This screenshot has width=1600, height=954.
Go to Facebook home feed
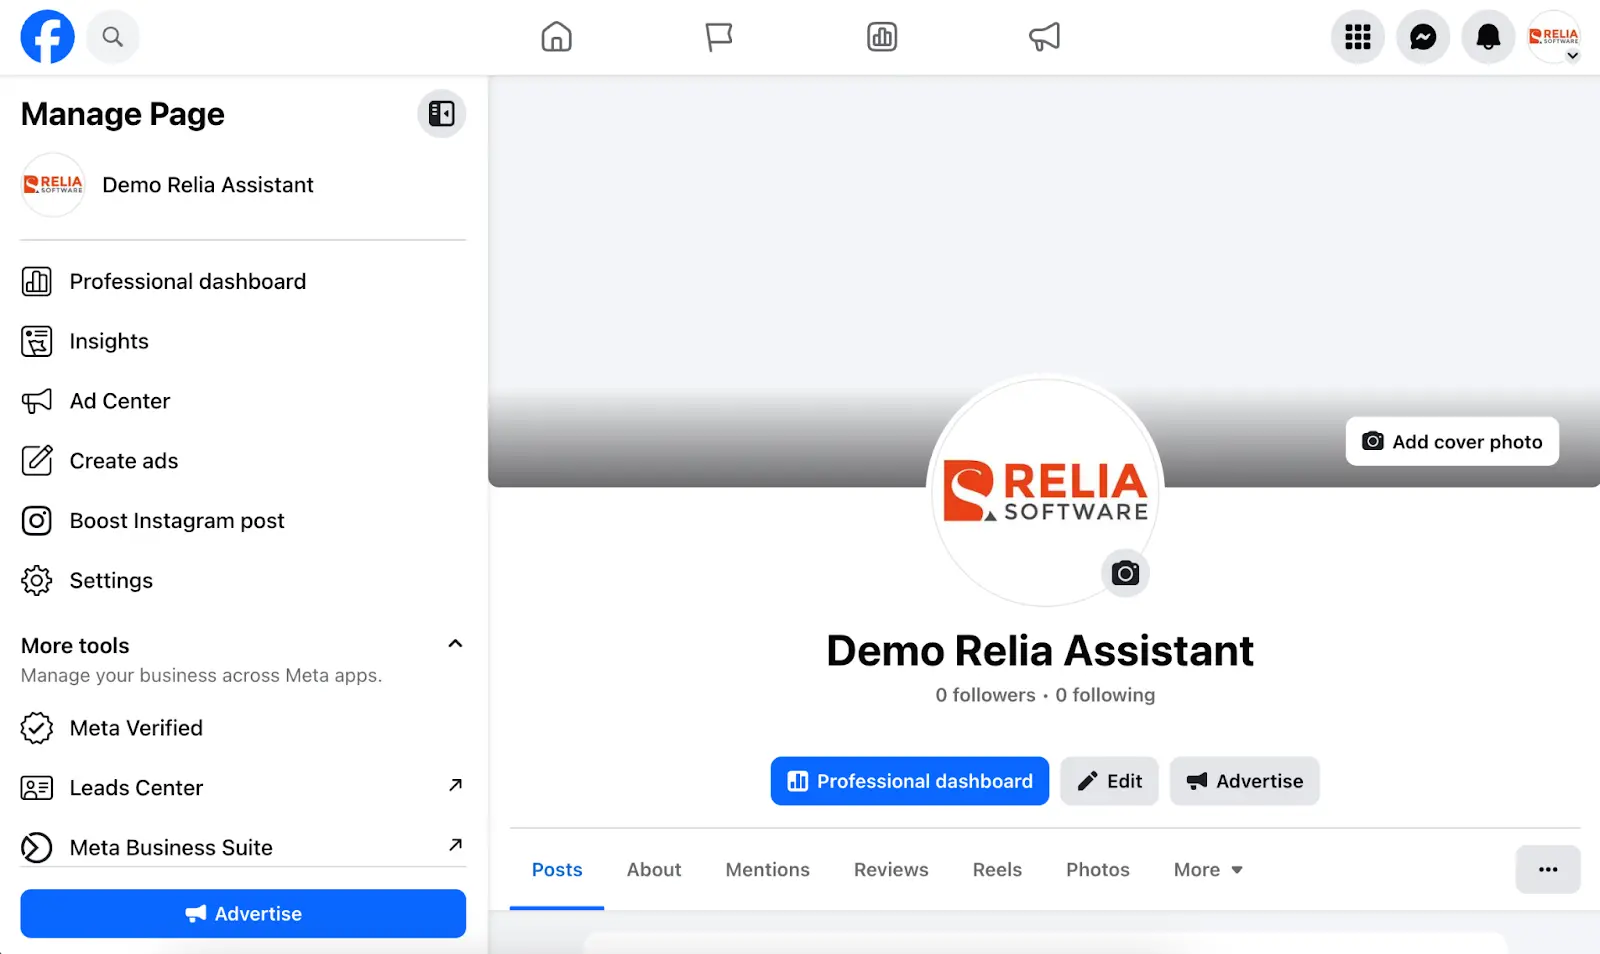556,37
